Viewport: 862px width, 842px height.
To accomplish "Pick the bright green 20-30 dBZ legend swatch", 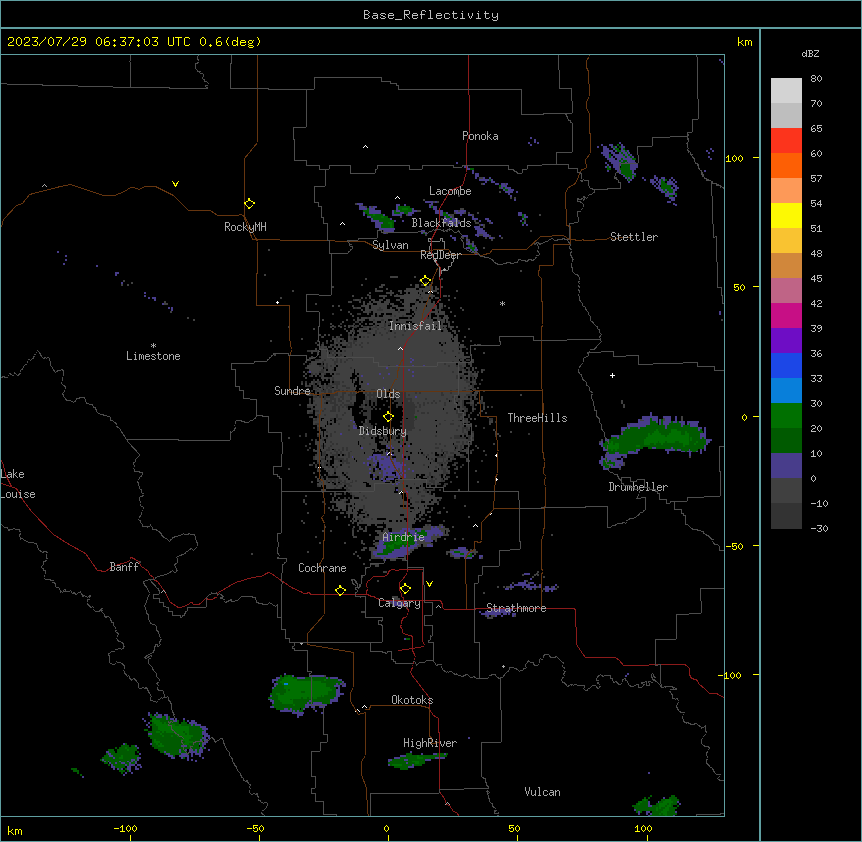I will 786,416.
